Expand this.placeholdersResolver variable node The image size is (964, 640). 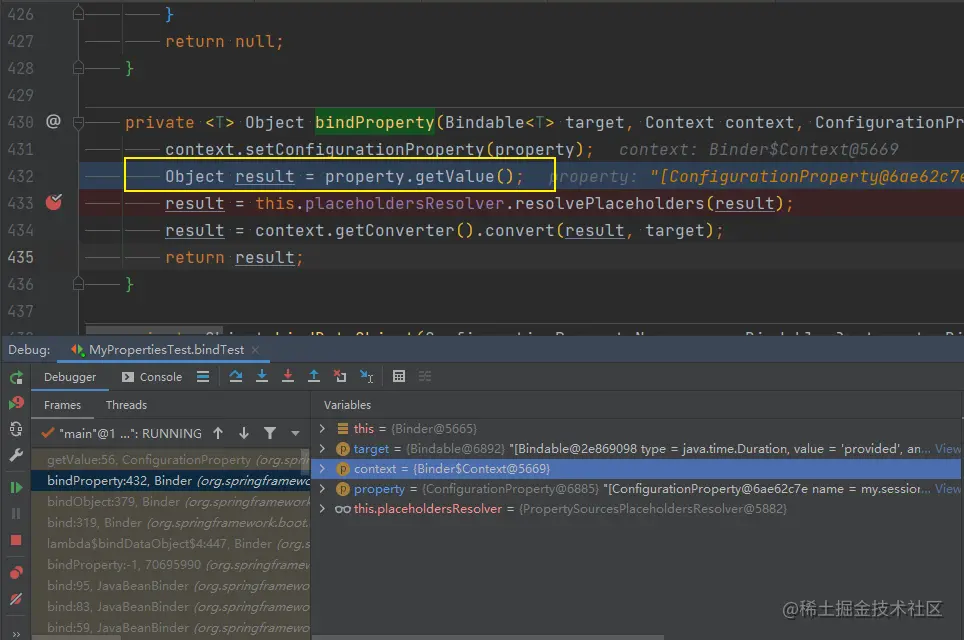(322, 508)
